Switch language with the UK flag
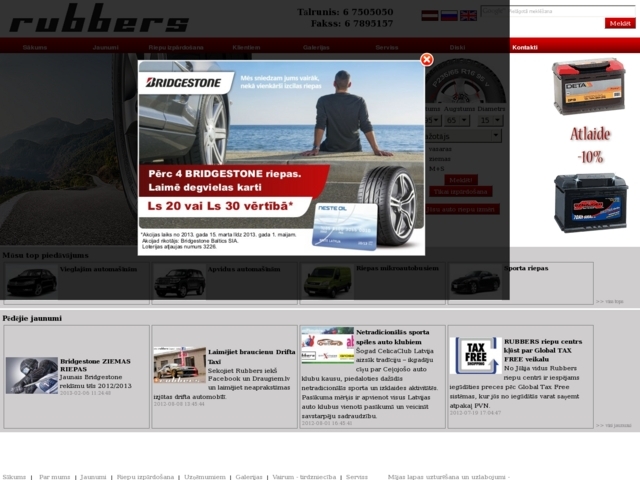This screenshot has height=480, width=640. [468, 16]
